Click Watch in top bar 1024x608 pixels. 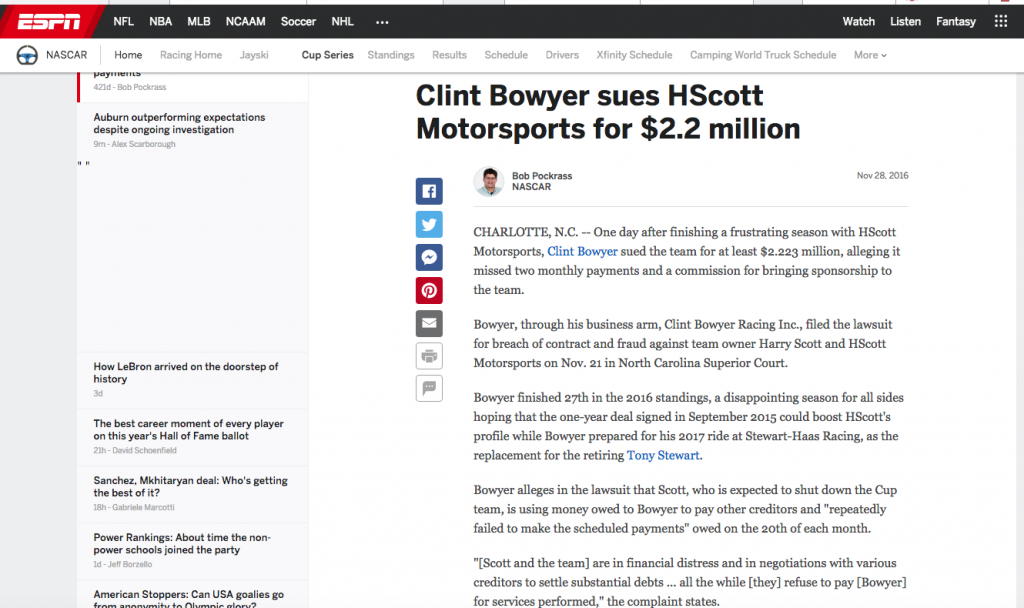coord(858,22)
